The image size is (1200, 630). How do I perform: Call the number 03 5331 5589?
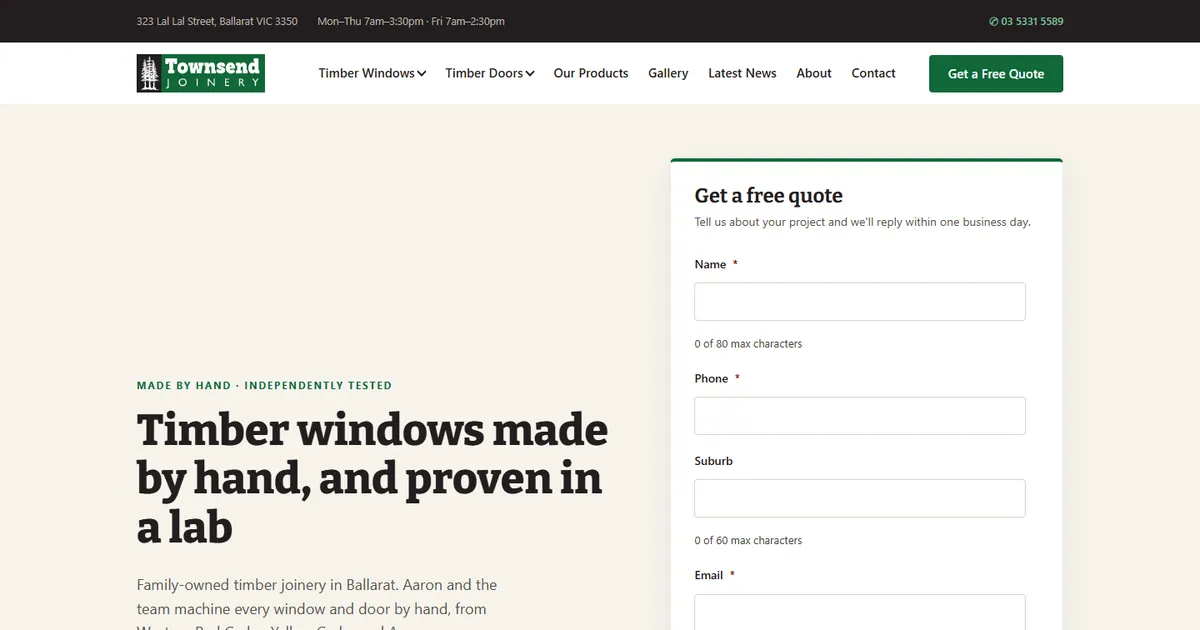coord(1032,21)
